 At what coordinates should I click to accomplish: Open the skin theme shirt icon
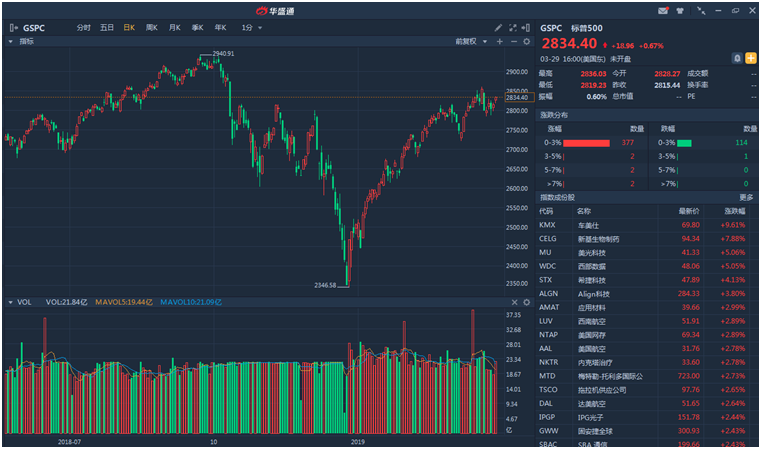click(680, 11)
